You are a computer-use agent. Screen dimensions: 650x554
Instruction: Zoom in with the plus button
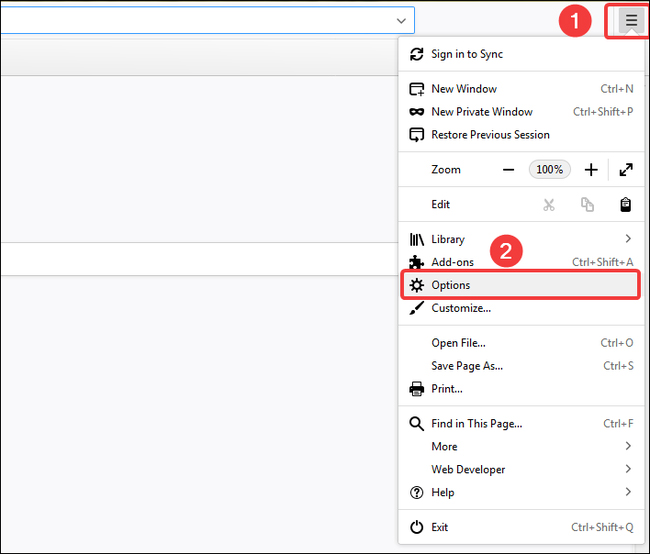[x=591, y=170]
